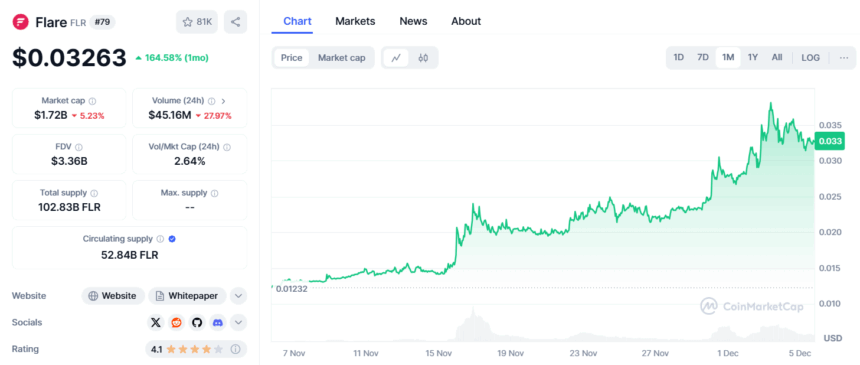Image resolution: width=860 pixels, height=365 pixels.
Task: Switch to the Markets tab
Action: tap(355, 21)
